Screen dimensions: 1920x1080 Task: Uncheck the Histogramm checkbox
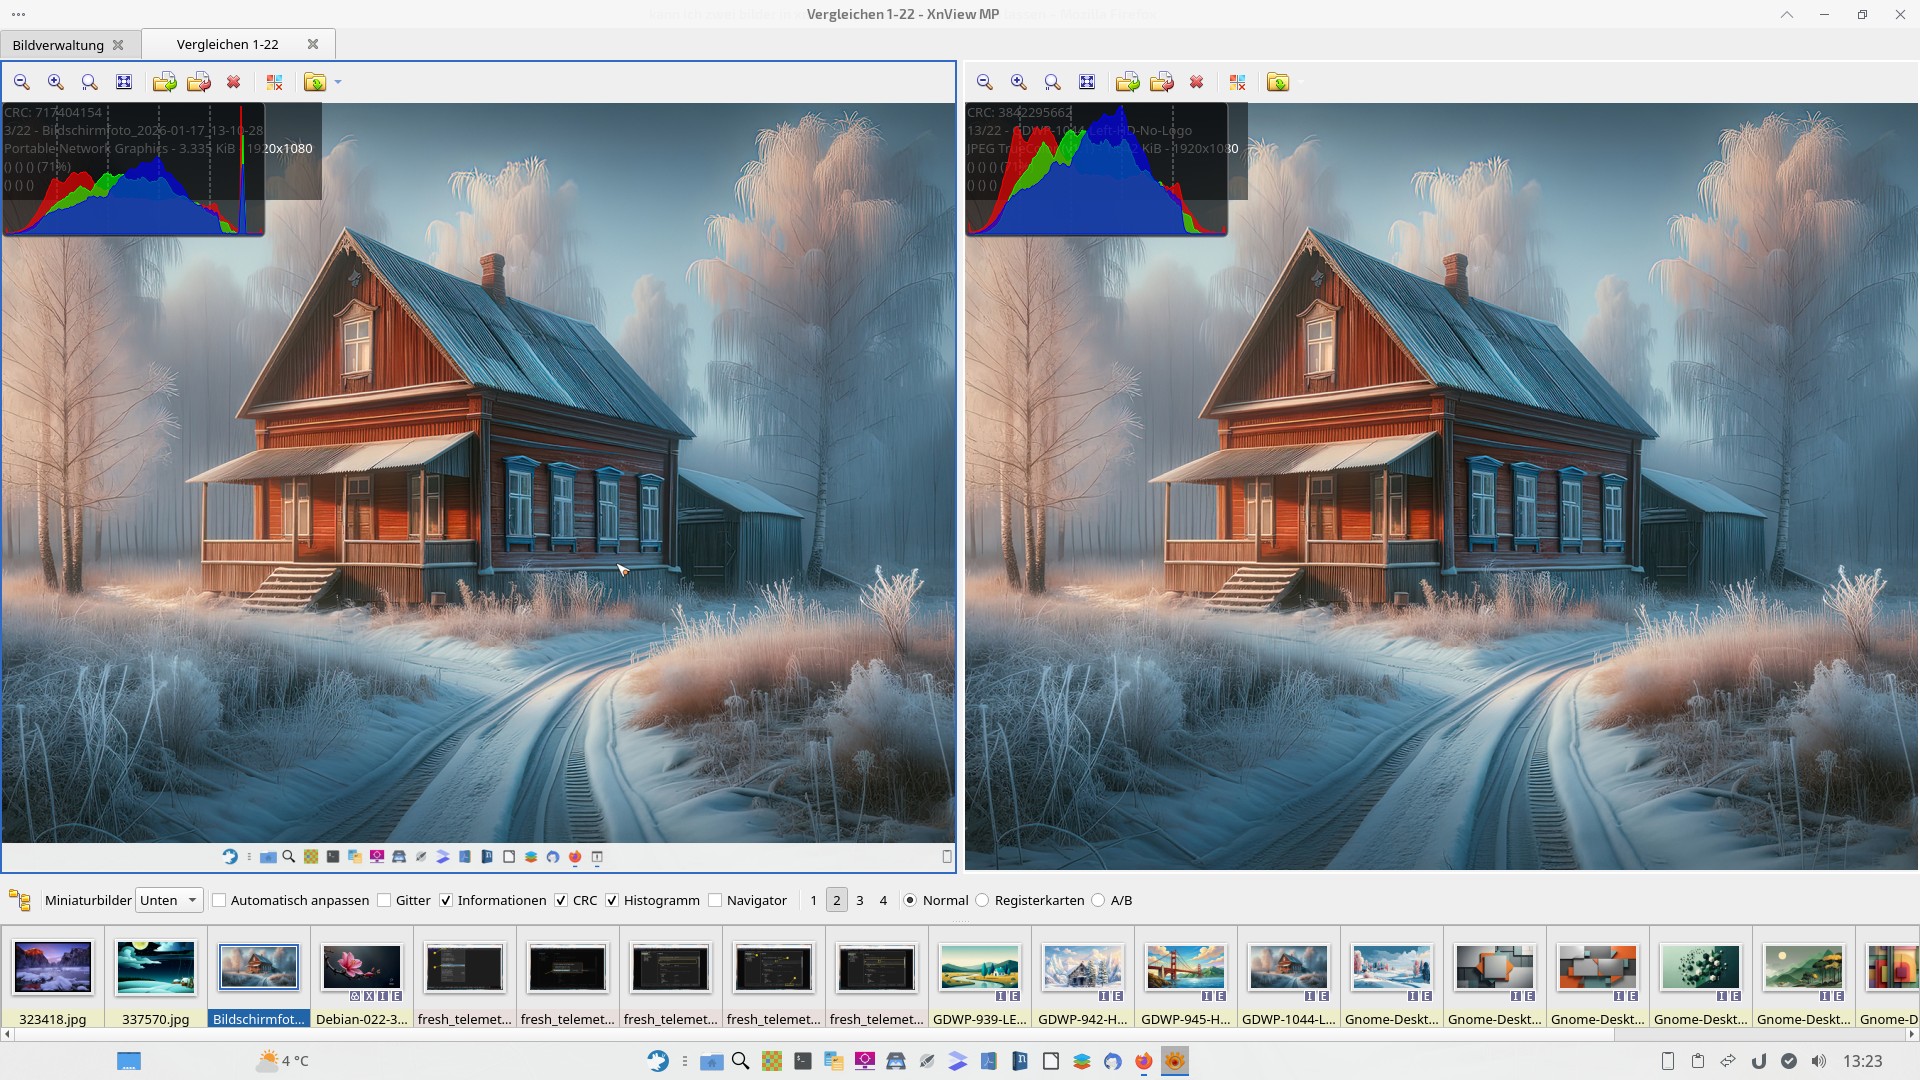point(612,900)
